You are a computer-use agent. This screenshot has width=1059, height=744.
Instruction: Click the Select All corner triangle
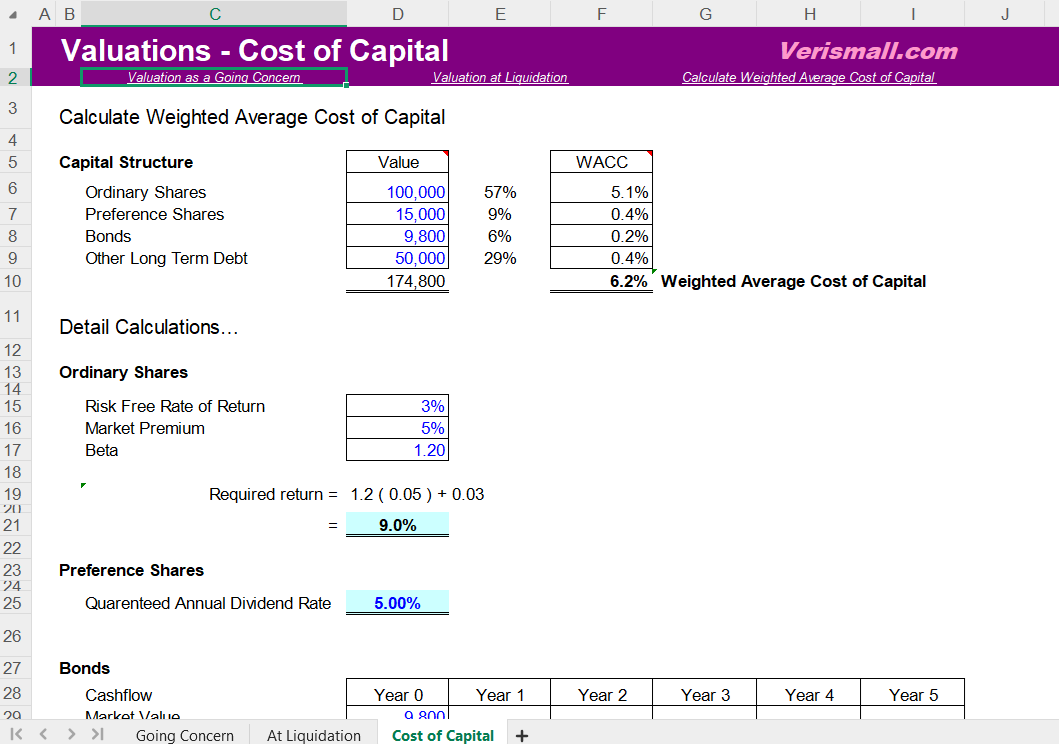click(x=12, y=15)
